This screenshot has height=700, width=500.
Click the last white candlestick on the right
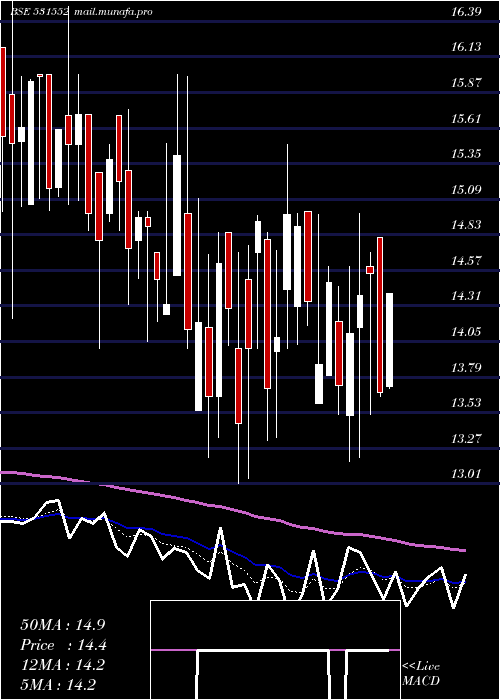[x=389, y=340]
